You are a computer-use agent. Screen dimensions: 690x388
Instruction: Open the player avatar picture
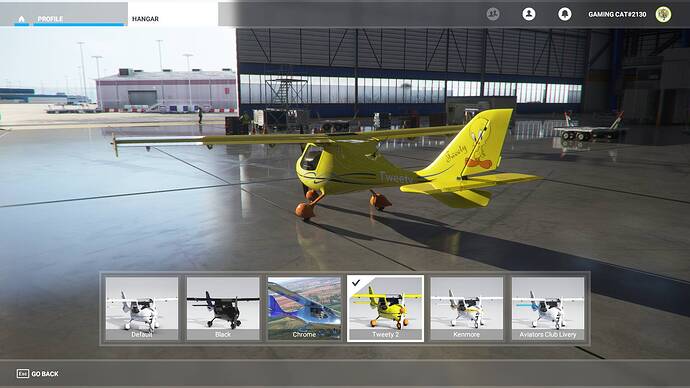coord(663,14)
